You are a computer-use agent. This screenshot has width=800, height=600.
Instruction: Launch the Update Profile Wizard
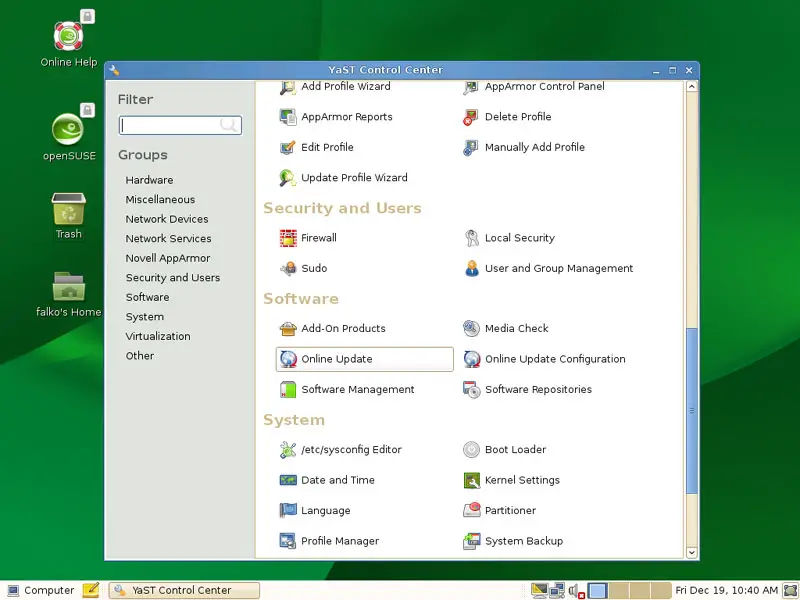(x=343, y=178)
